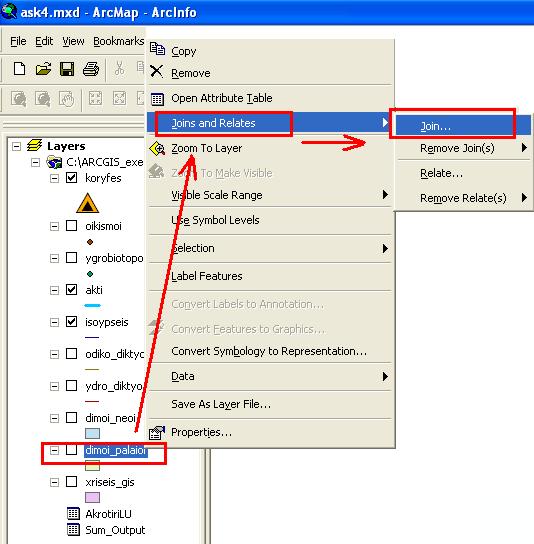Click the Zoom To Layer icon
Screen dimensions: 534x544
coord(157,148)
